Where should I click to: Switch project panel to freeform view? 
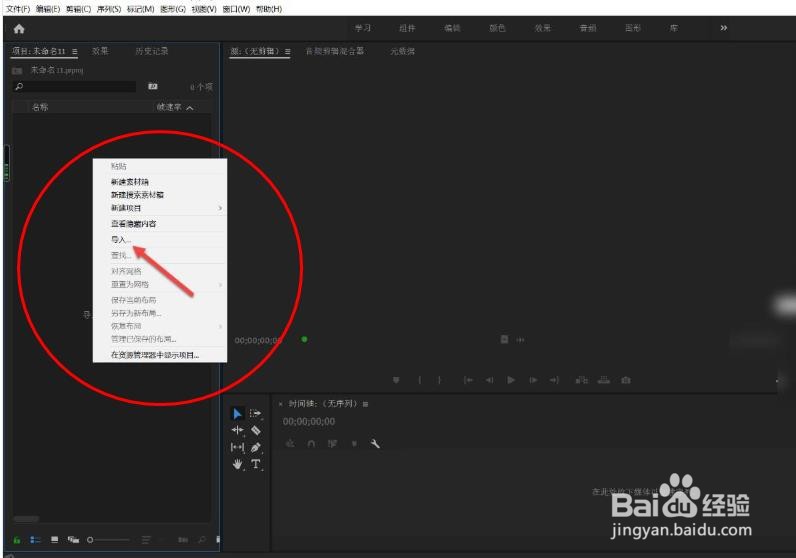tap(74, 540)
